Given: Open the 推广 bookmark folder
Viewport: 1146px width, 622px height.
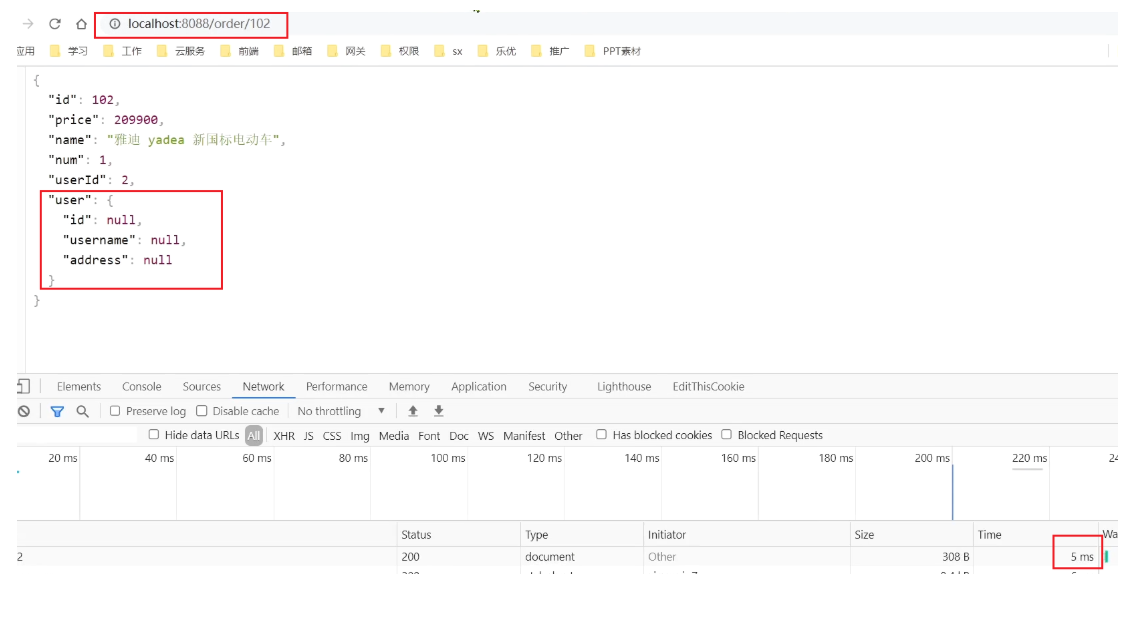Looking at the screenshot, I should click(x=550, y=51).
